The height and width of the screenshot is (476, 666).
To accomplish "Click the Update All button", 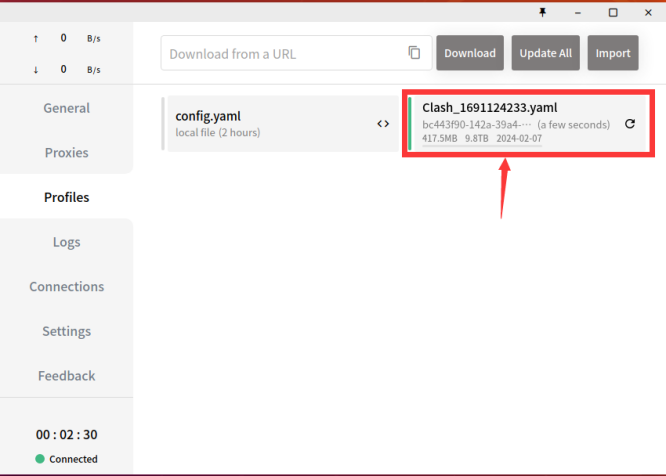I will (545, 53).
